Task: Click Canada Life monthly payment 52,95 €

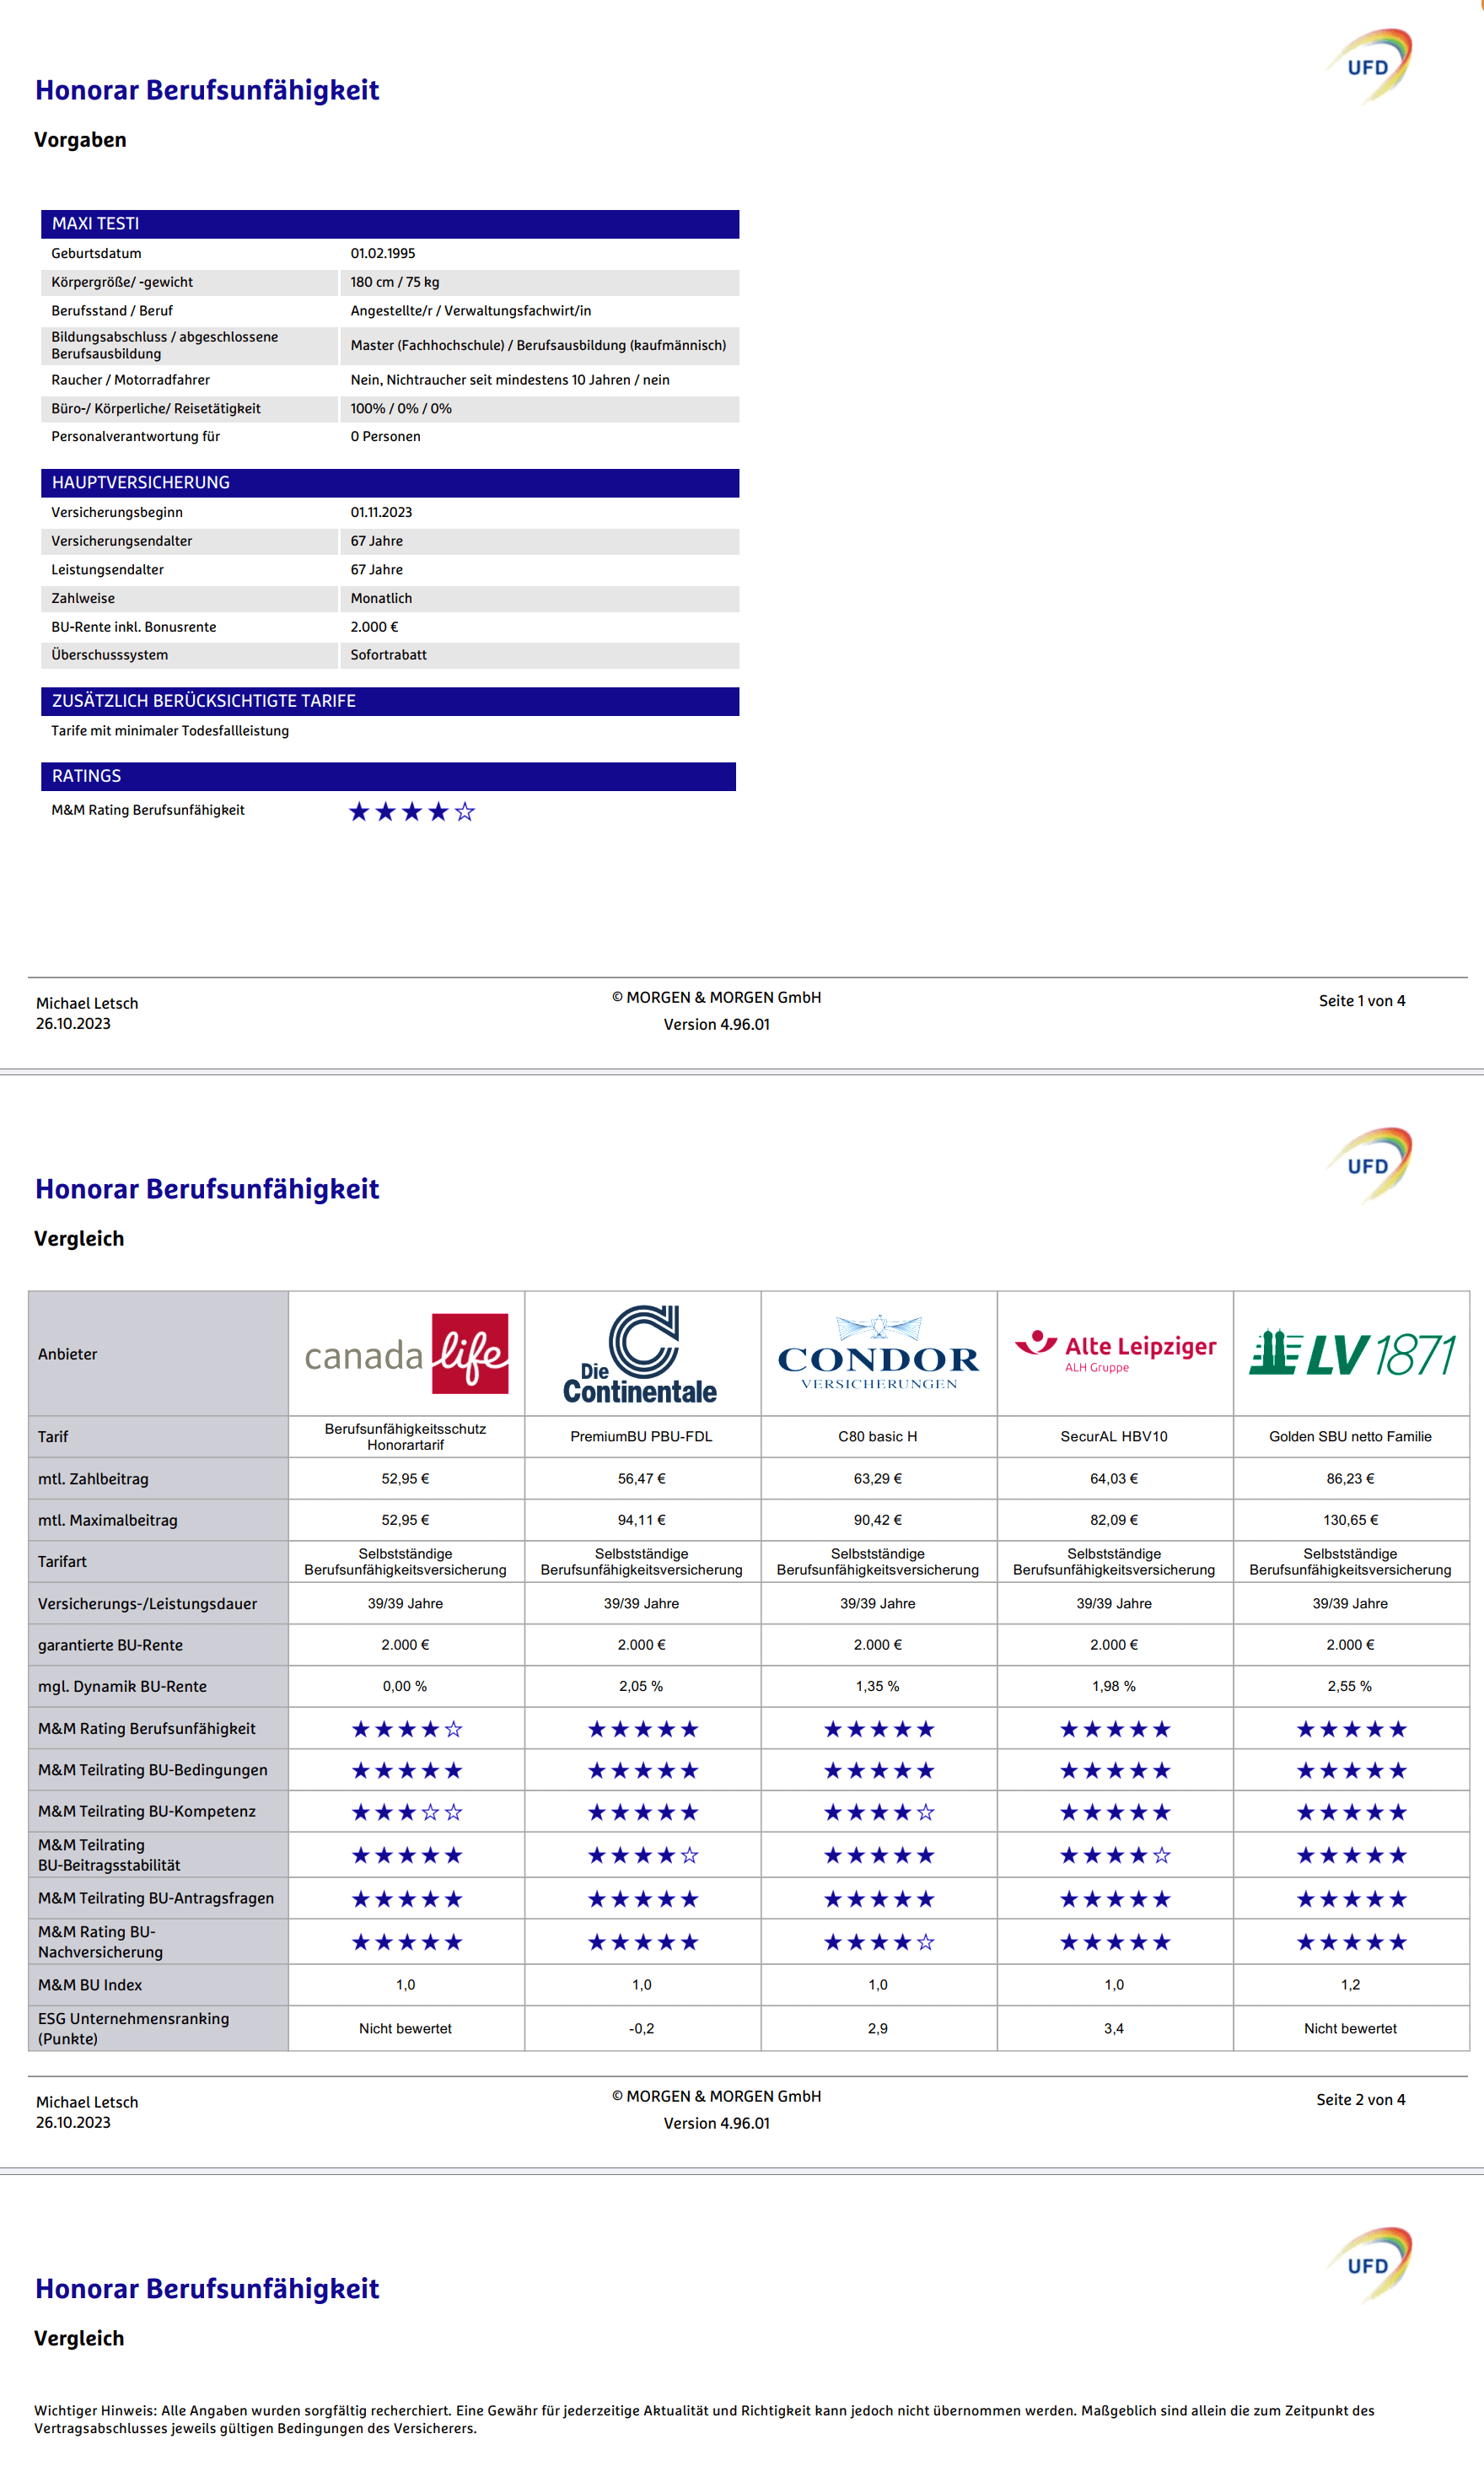Action: tap(406, 1478)
